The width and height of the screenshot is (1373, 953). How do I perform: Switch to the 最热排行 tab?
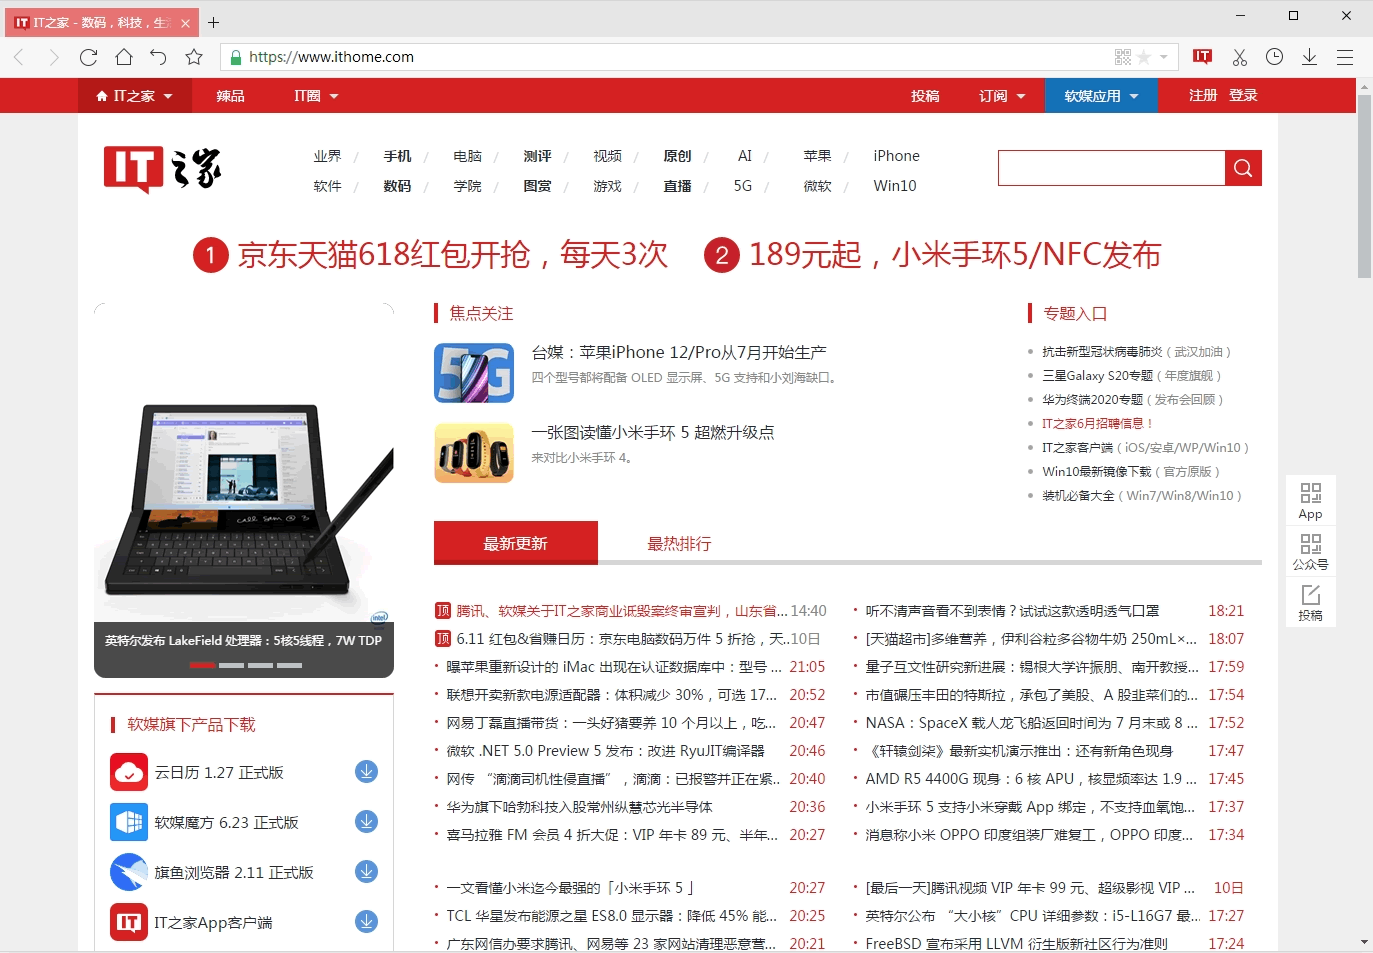pos(679,544)
